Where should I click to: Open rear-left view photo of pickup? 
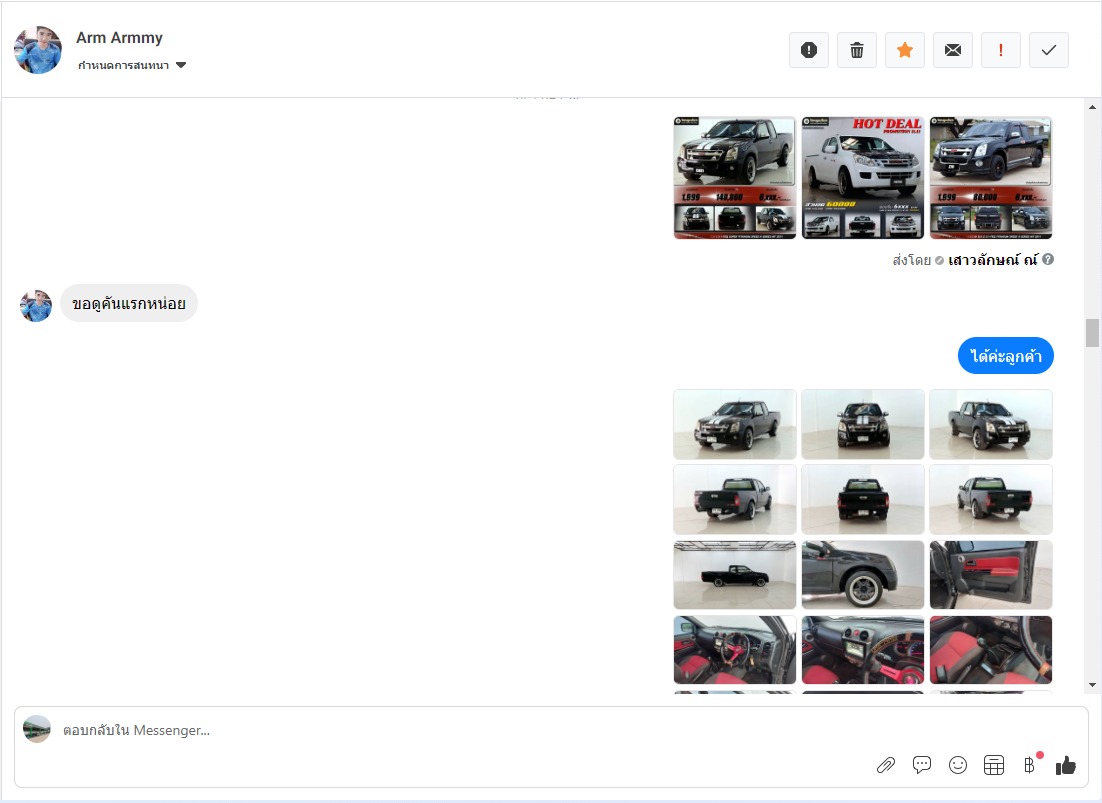735,500
